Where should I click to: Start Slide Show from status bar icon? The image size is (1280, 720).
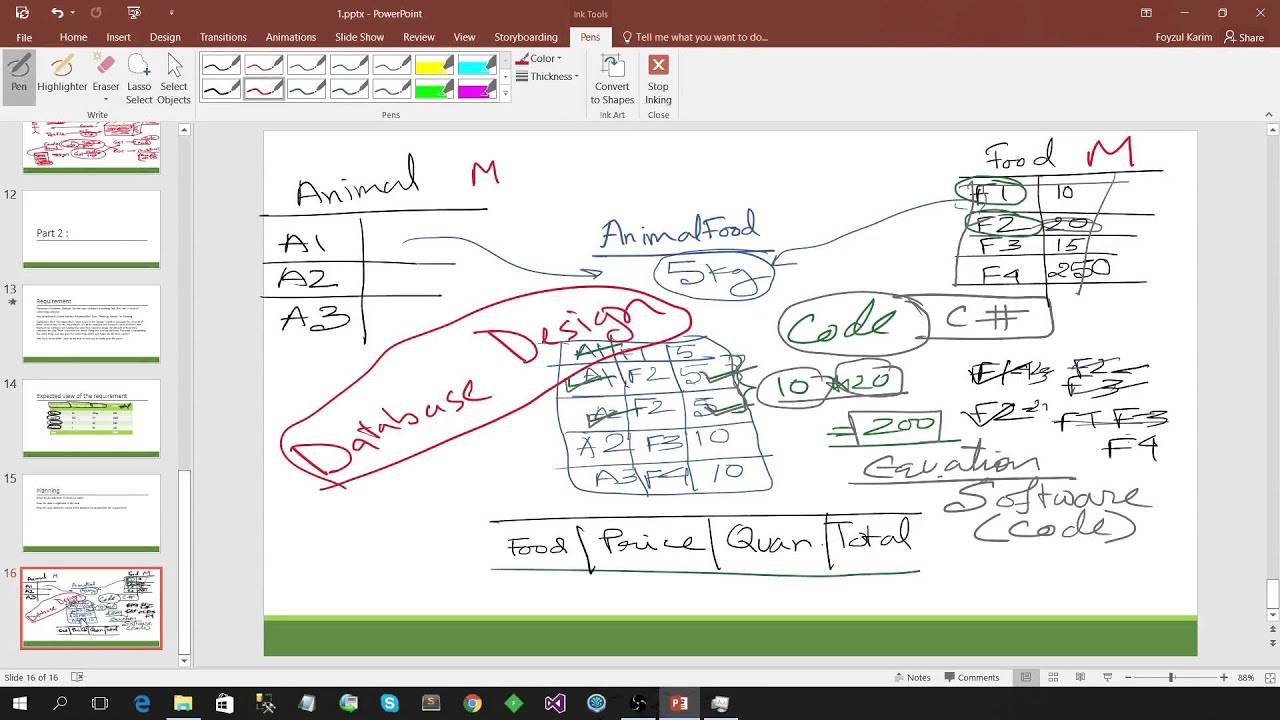[1107, 677]
